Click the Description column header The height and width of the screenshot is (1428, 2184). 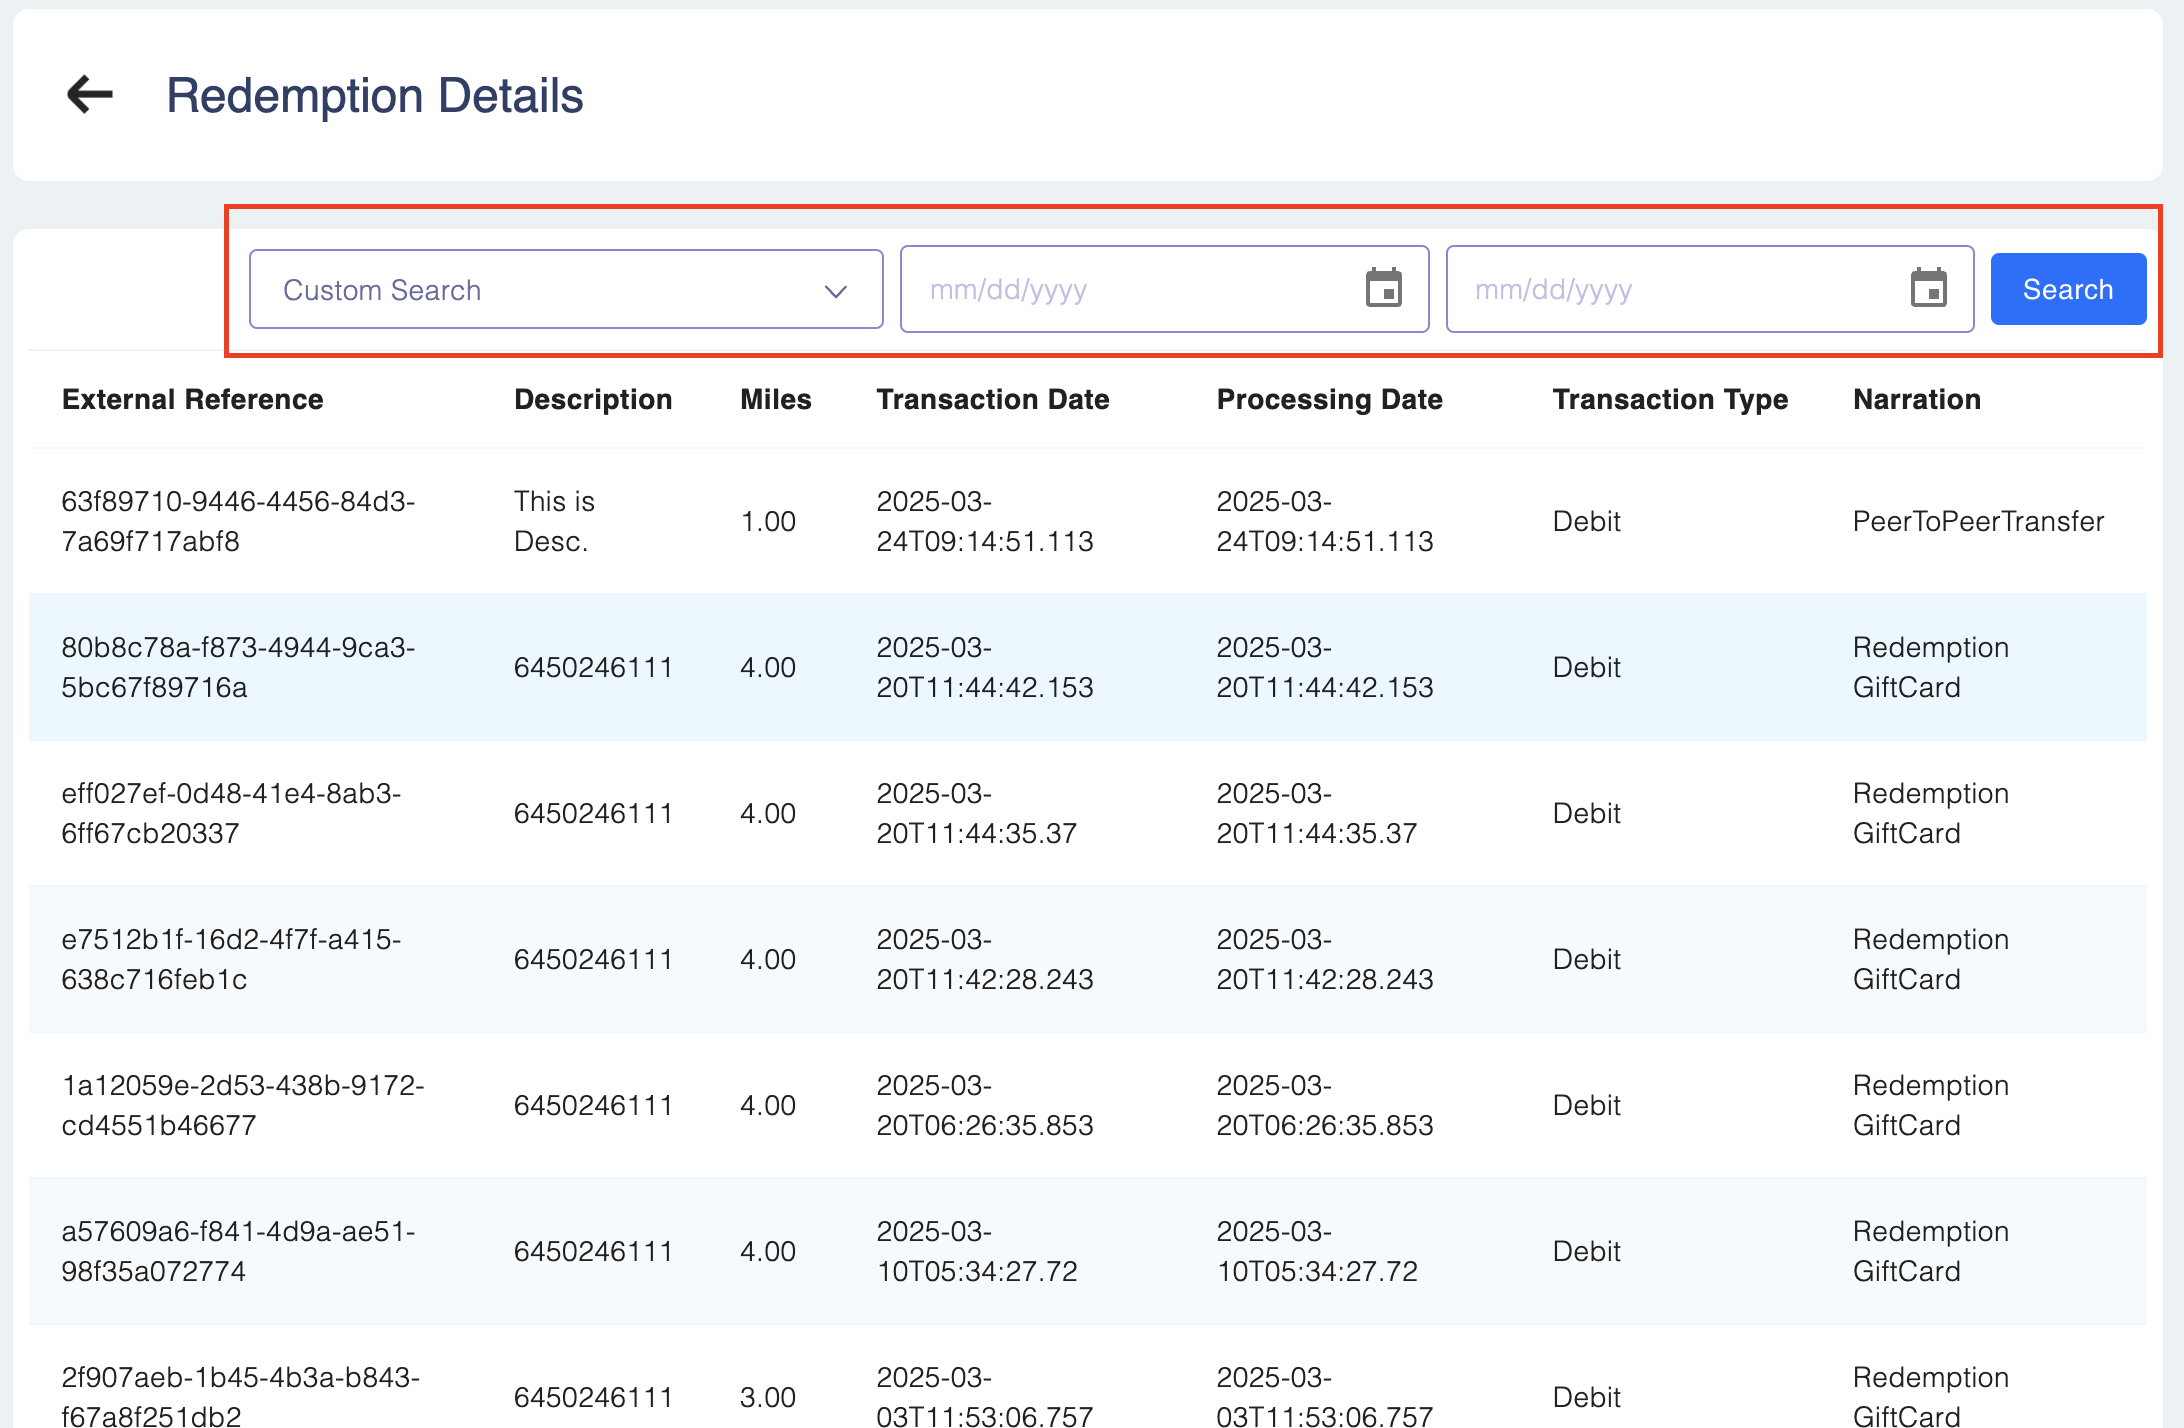coord(592,400)
